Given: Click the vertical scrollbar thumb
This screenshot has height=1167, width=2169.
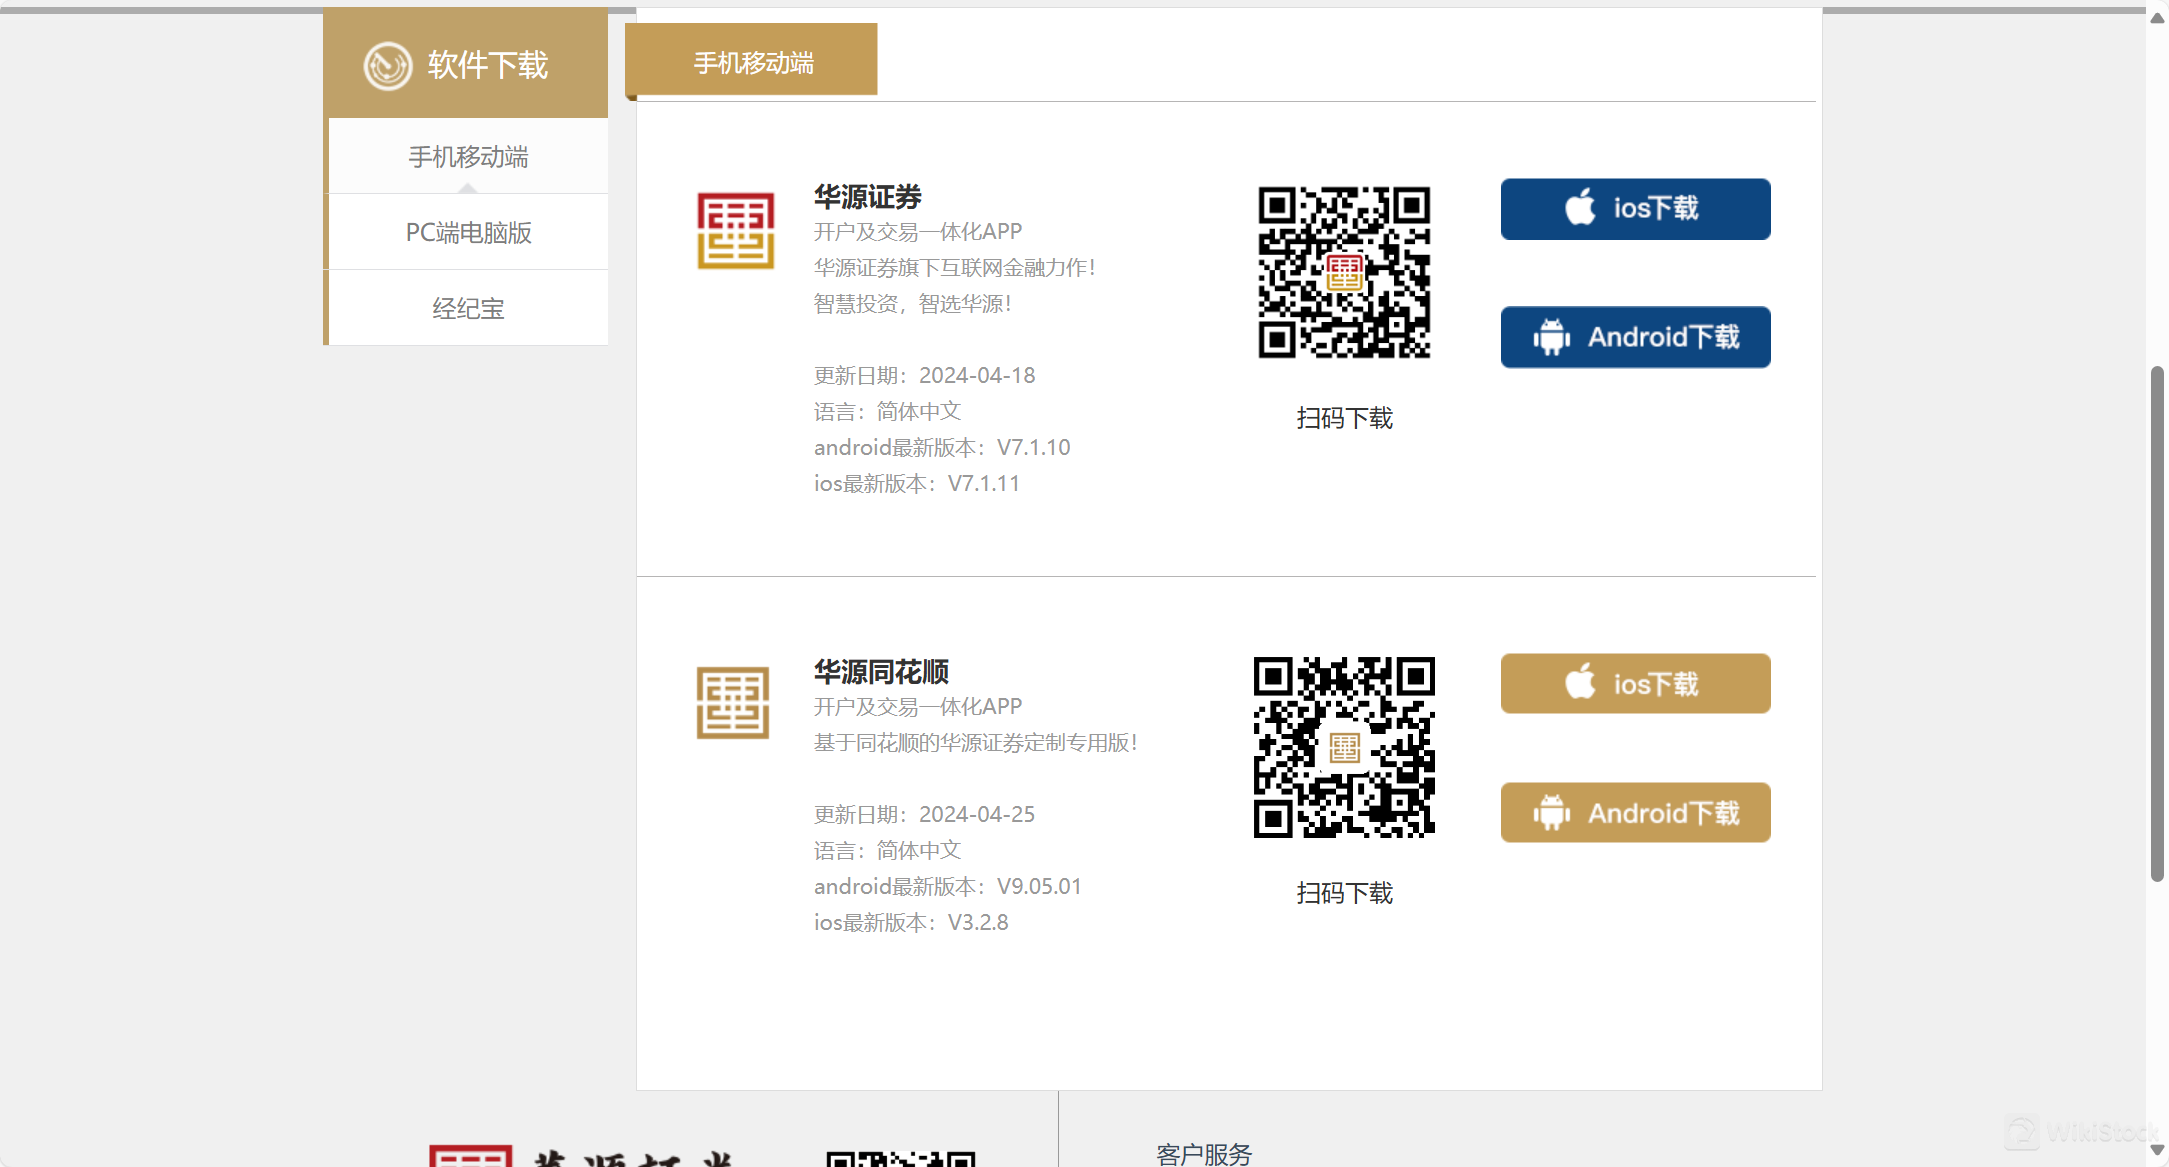Looking at the screenshot, I should click(2157, 624).
